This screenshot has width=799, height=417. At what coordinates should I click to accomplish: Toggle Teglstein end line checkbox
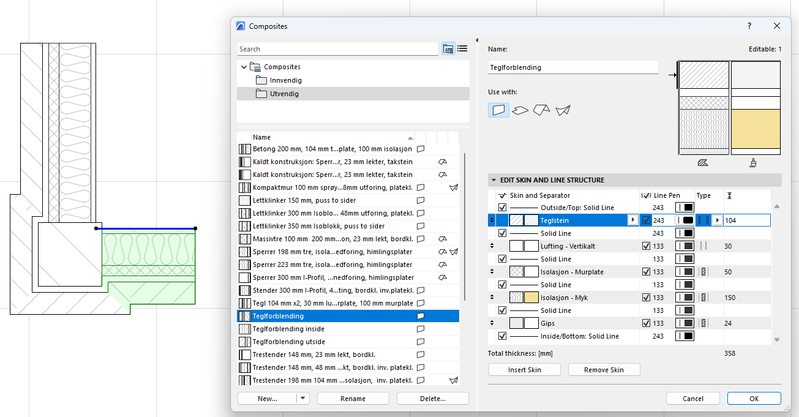[646, 221]
